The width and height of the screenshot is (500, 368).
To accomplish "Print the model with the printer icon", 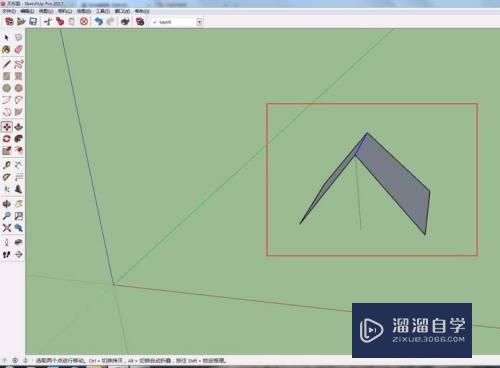I will pos(125,22).
